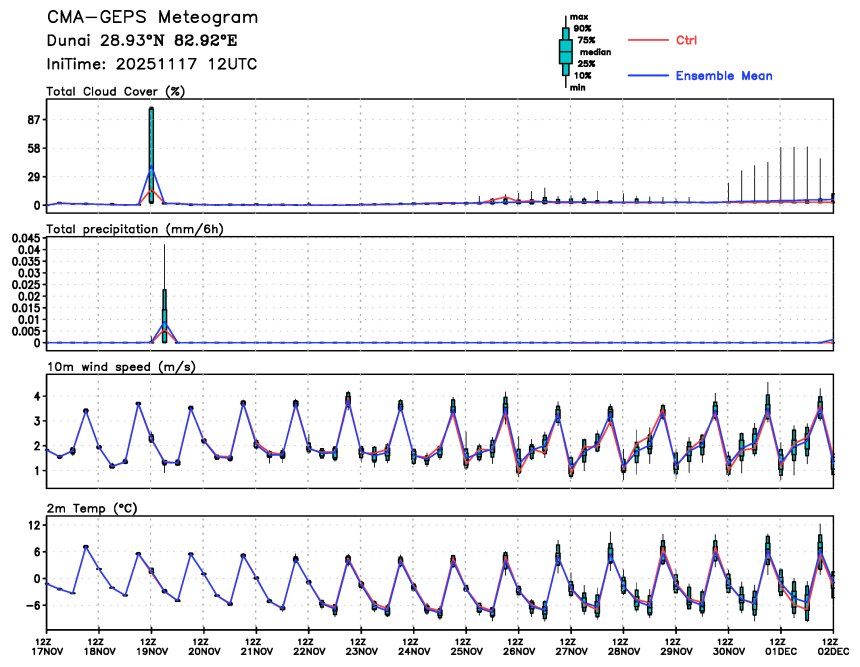Click the box-plot legend symbol
860x667 pixels.
tap(565, 52)
